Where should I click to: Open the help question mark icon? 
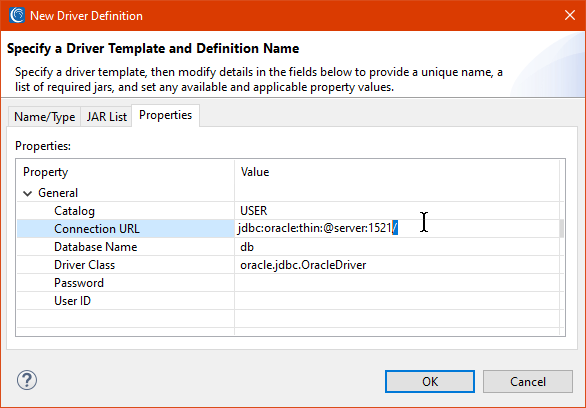[27, 381]
